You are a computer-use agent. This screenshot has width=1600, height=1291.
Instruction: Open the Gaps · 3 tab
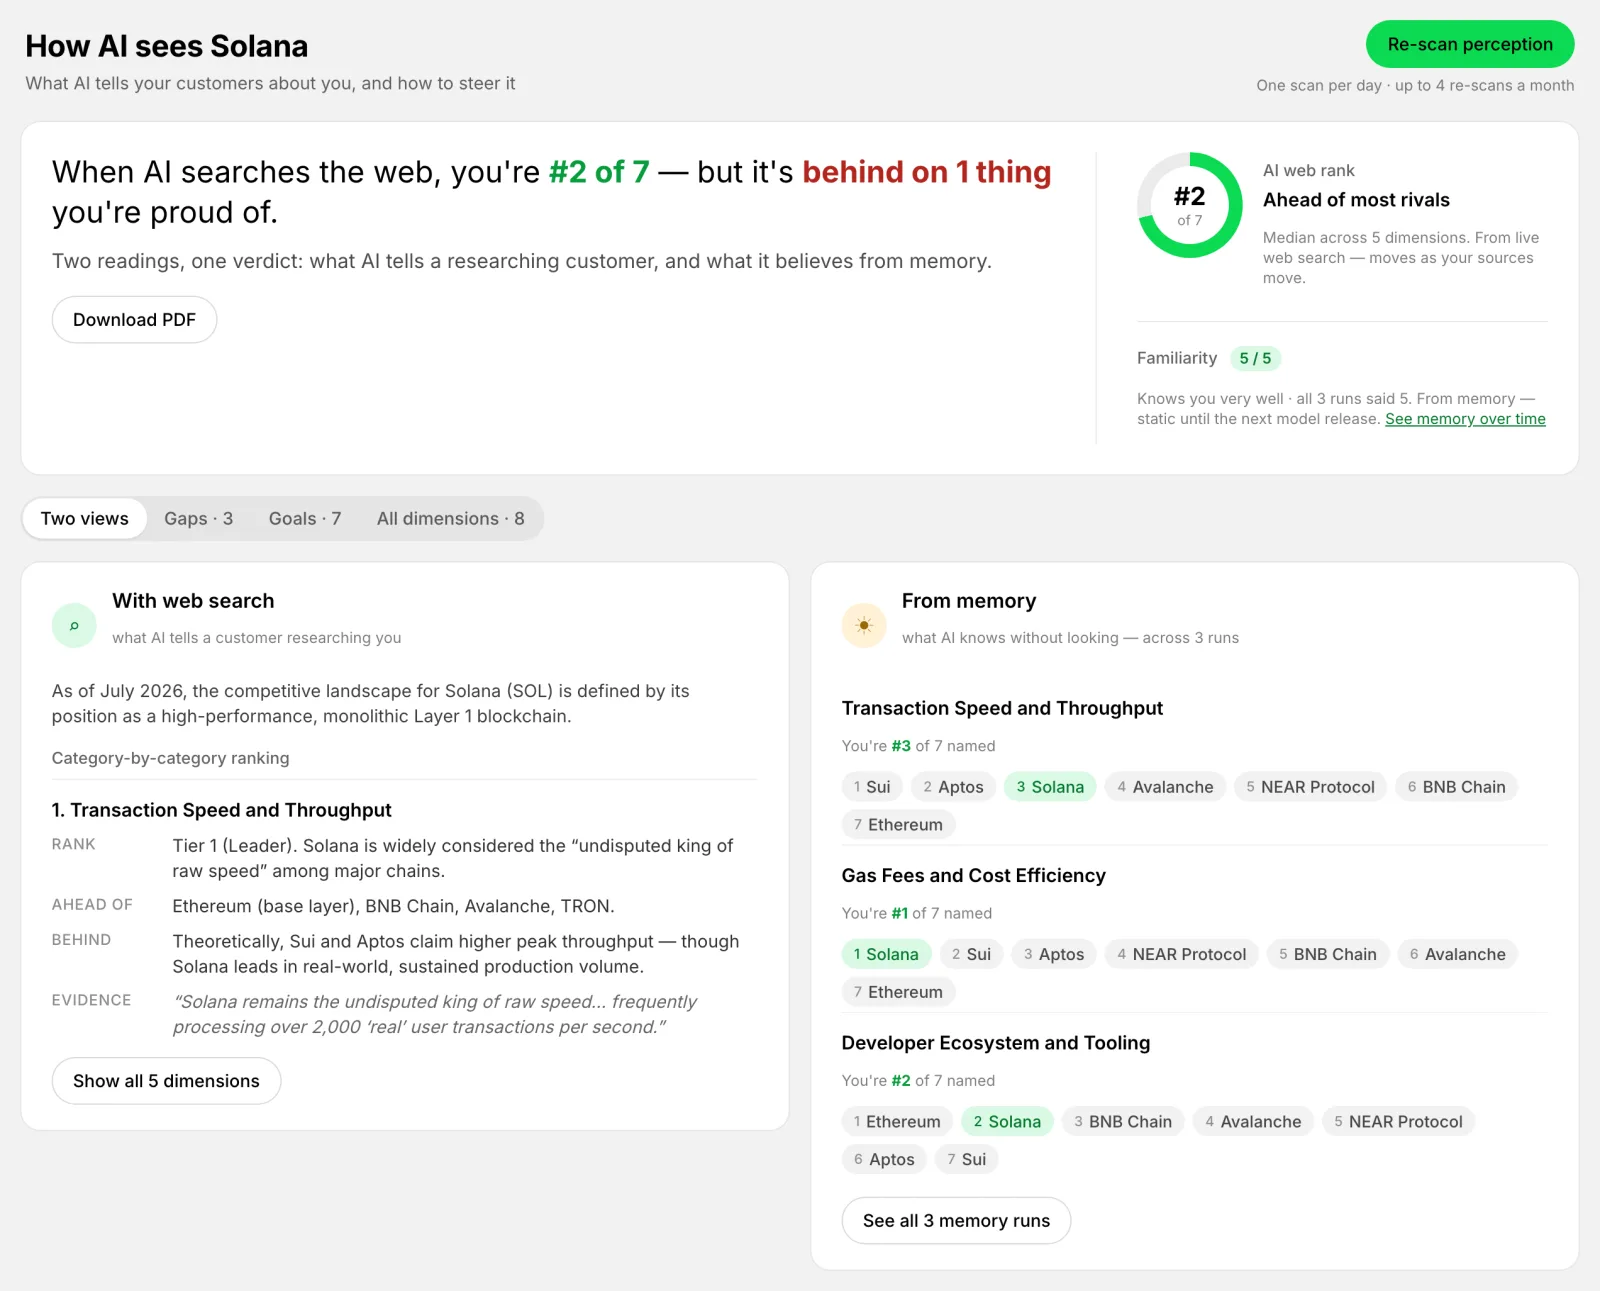(x=198, y=518)
